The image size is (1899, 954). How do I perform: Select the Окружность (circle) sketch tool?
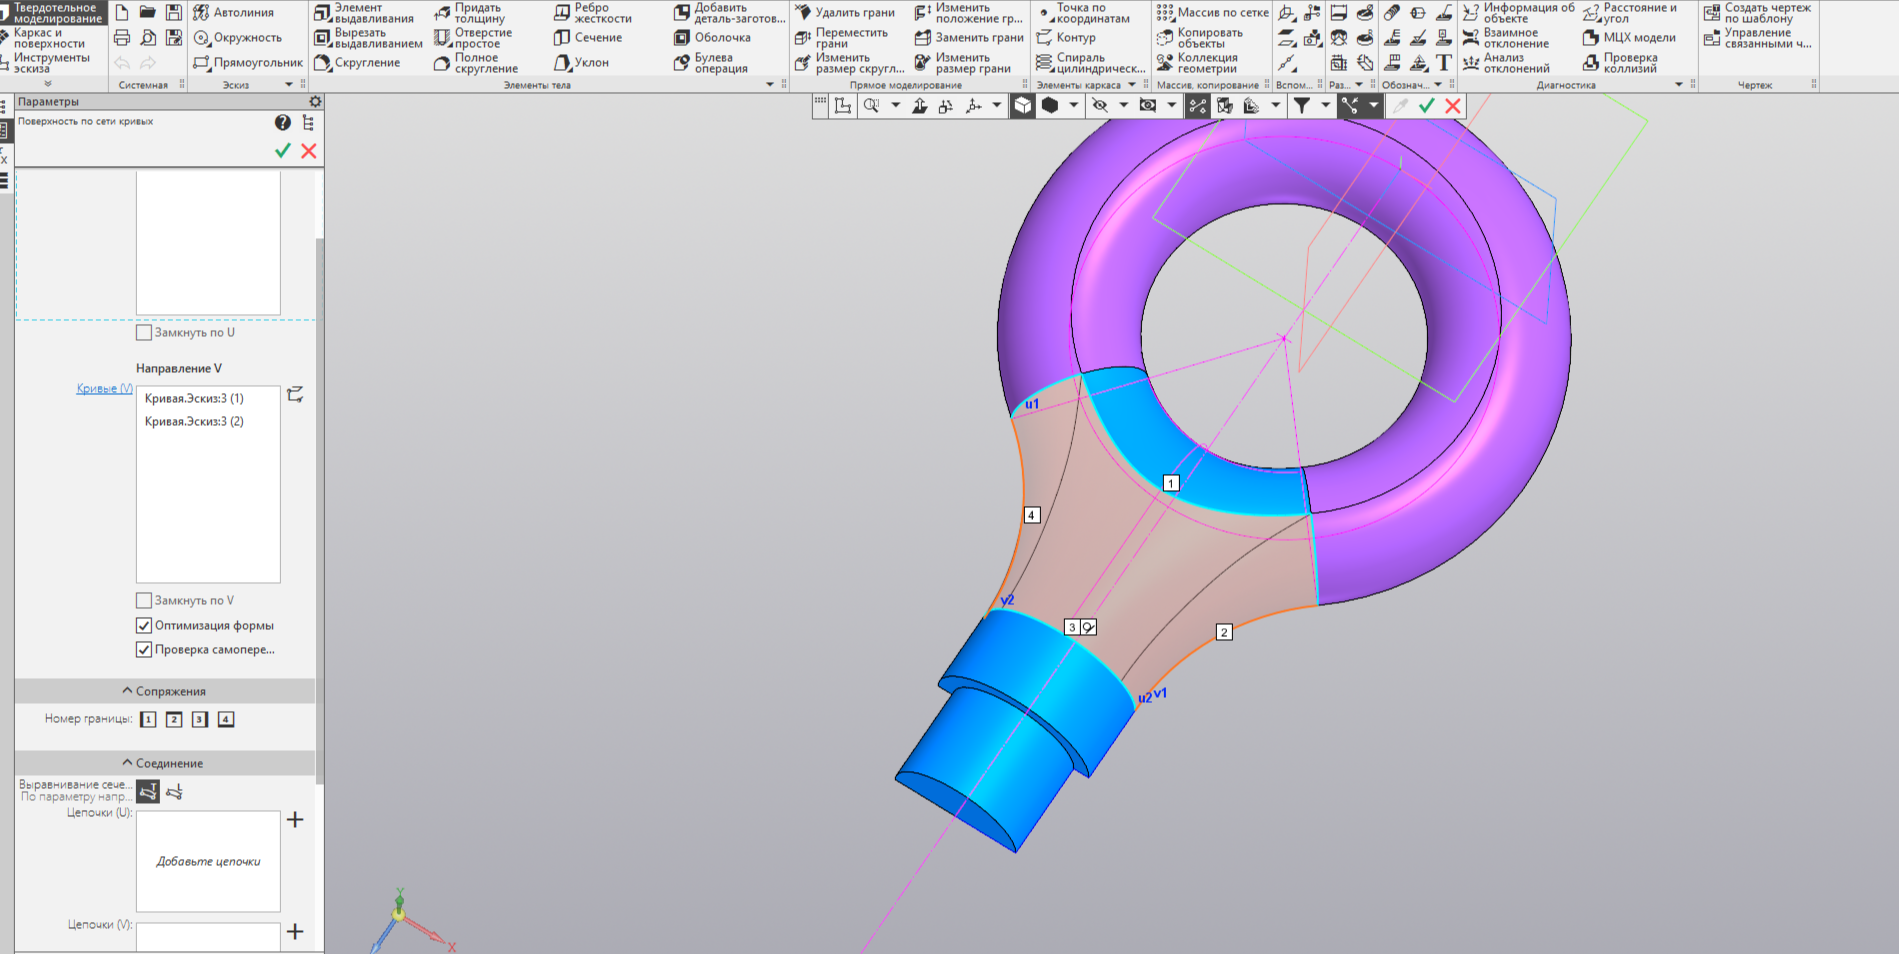(238, 38)
